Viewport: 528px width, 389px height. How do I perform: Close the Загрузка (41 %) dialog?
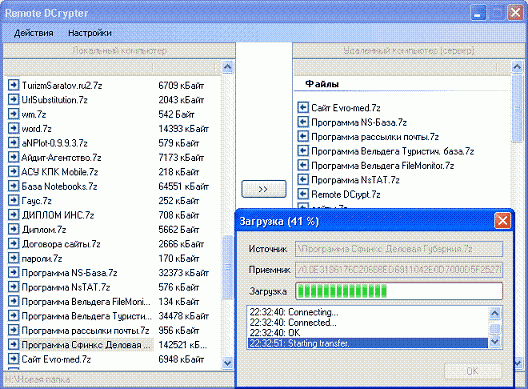pyautogui.click(x=502, y=221)
